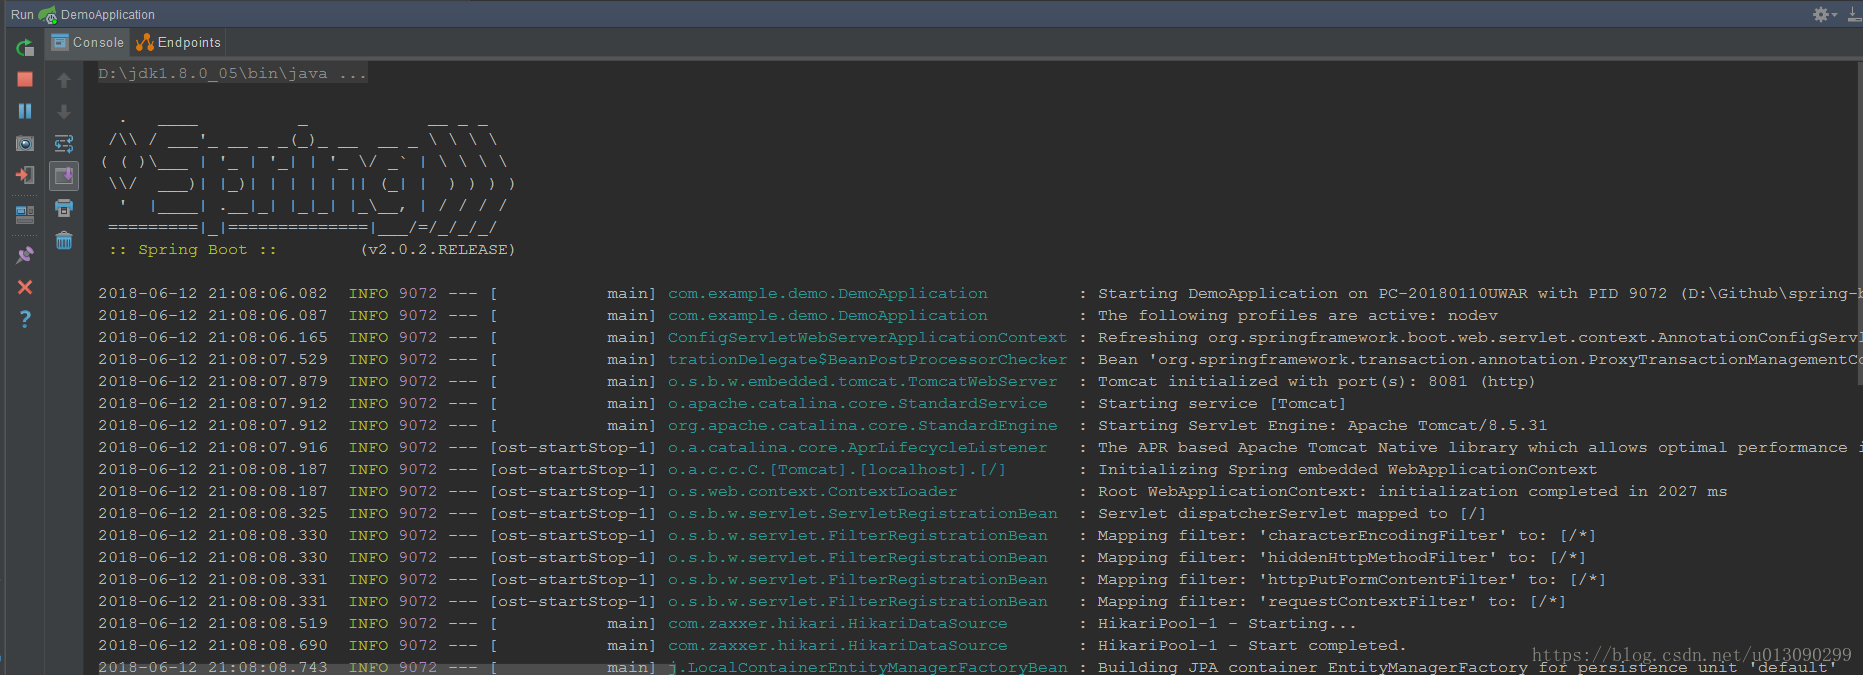The height and width of the screenshot is (675, 1863).
Task: Hide the Run tool window
Action: tap(1854, 14)
